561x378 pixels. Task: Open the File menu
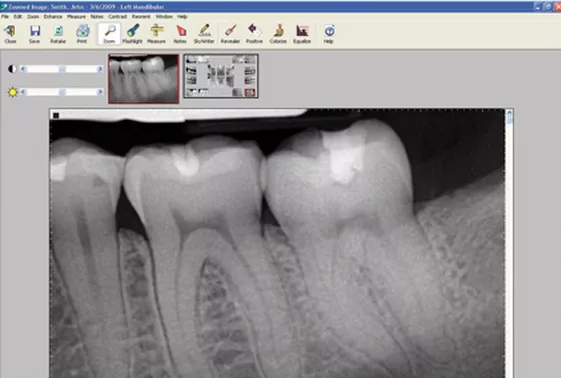tap(5, 17)
